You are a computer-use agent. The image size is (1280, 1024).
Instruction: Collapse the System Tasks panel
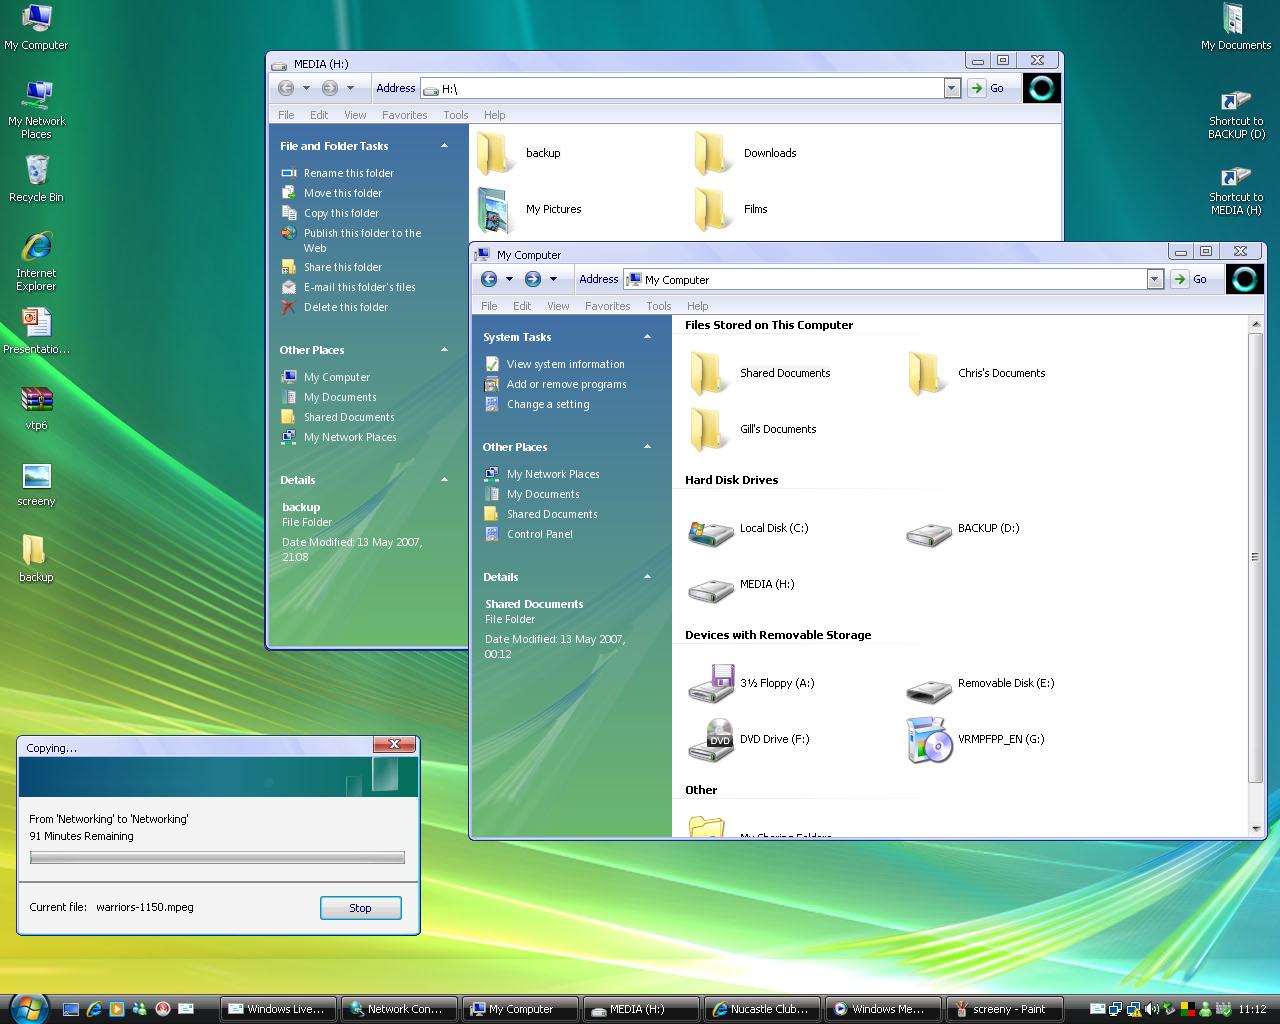point(647,337)
